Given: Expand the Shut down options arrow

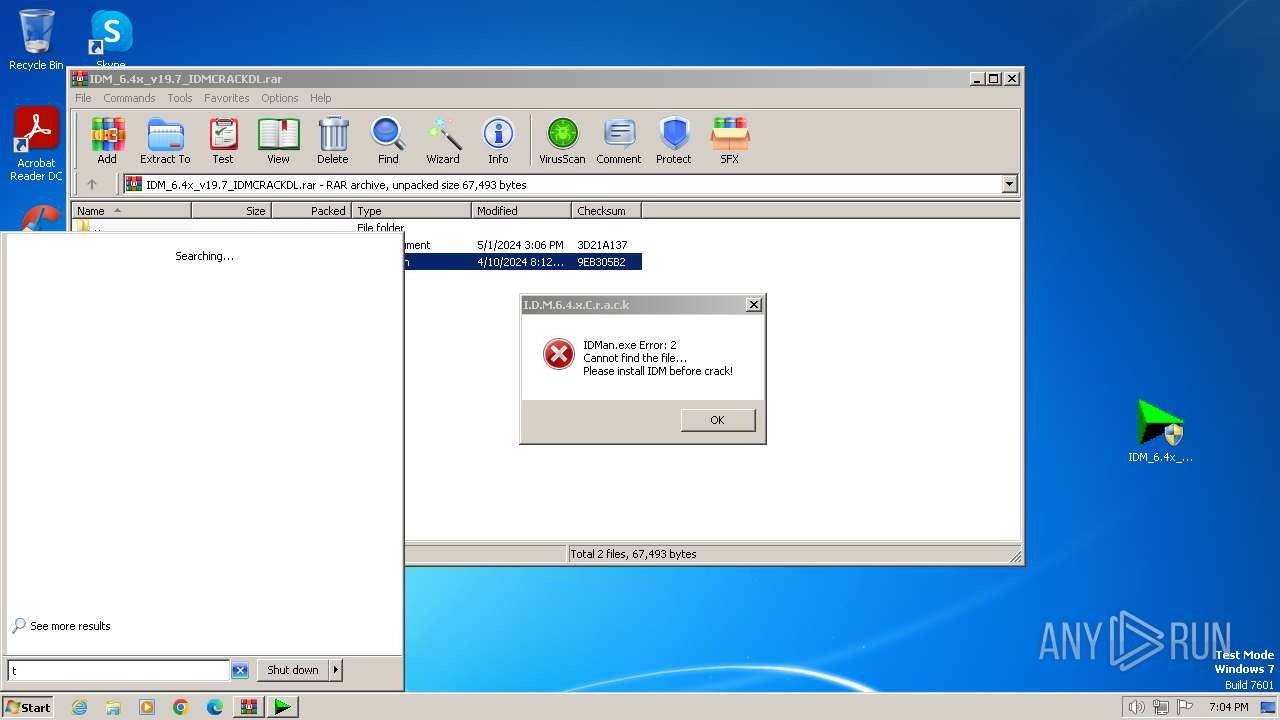Looking at the screenshot, I should tap(335, 670).
